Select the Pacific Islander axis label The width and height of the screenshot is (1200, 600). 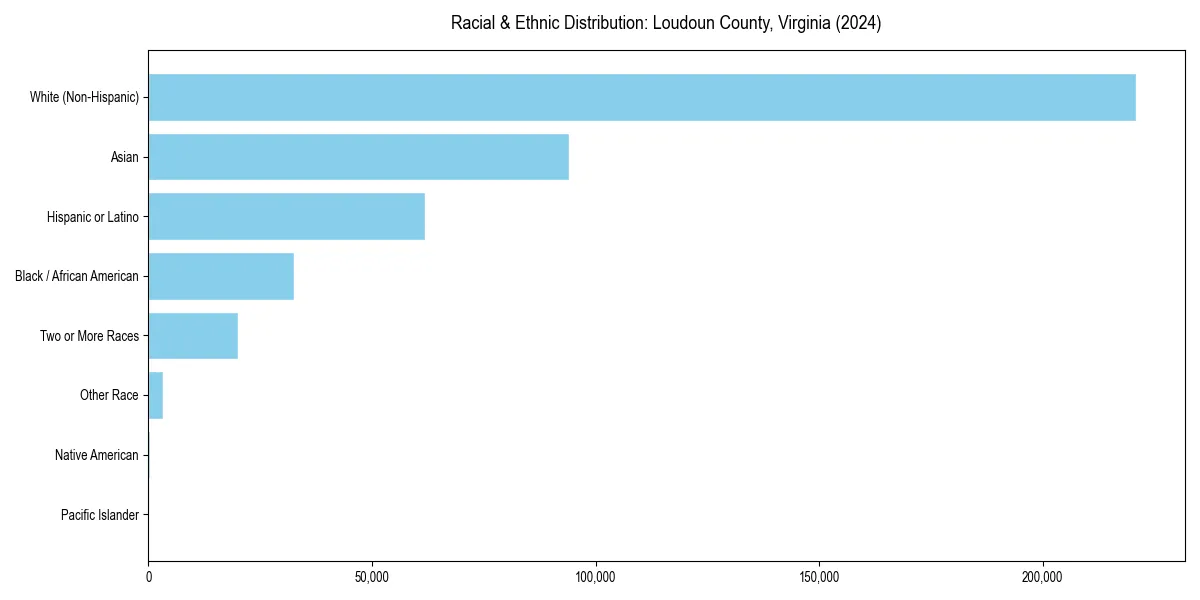[x=100, y=514]
